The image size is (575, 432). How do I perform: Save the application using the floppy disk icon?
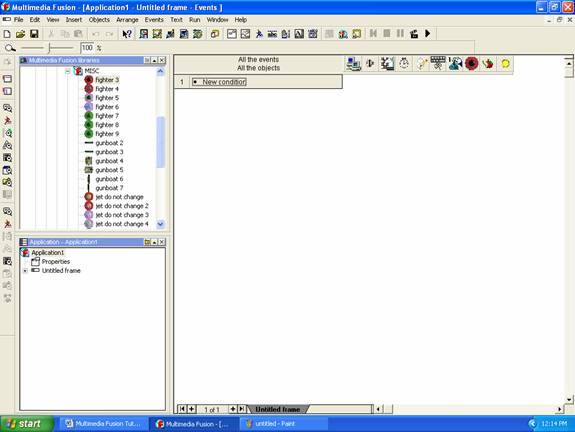(34, 34)
